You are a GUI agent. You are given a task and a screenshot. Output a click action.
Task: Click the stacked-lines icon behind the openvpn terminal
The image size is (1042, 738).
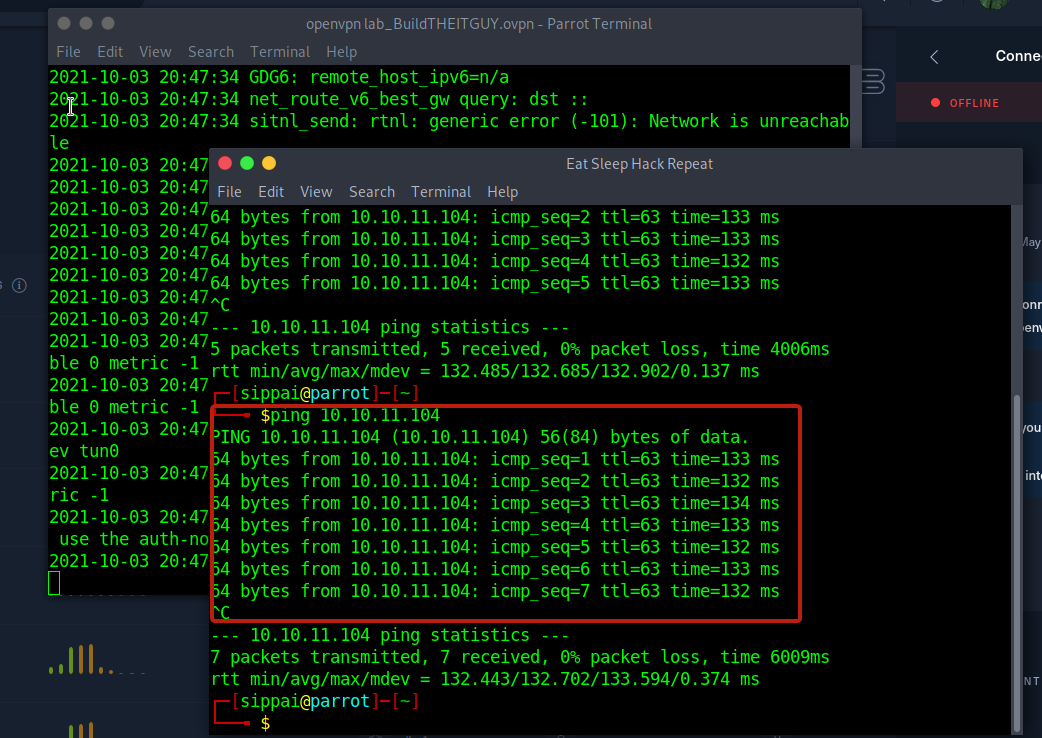(x=873, y=81)
